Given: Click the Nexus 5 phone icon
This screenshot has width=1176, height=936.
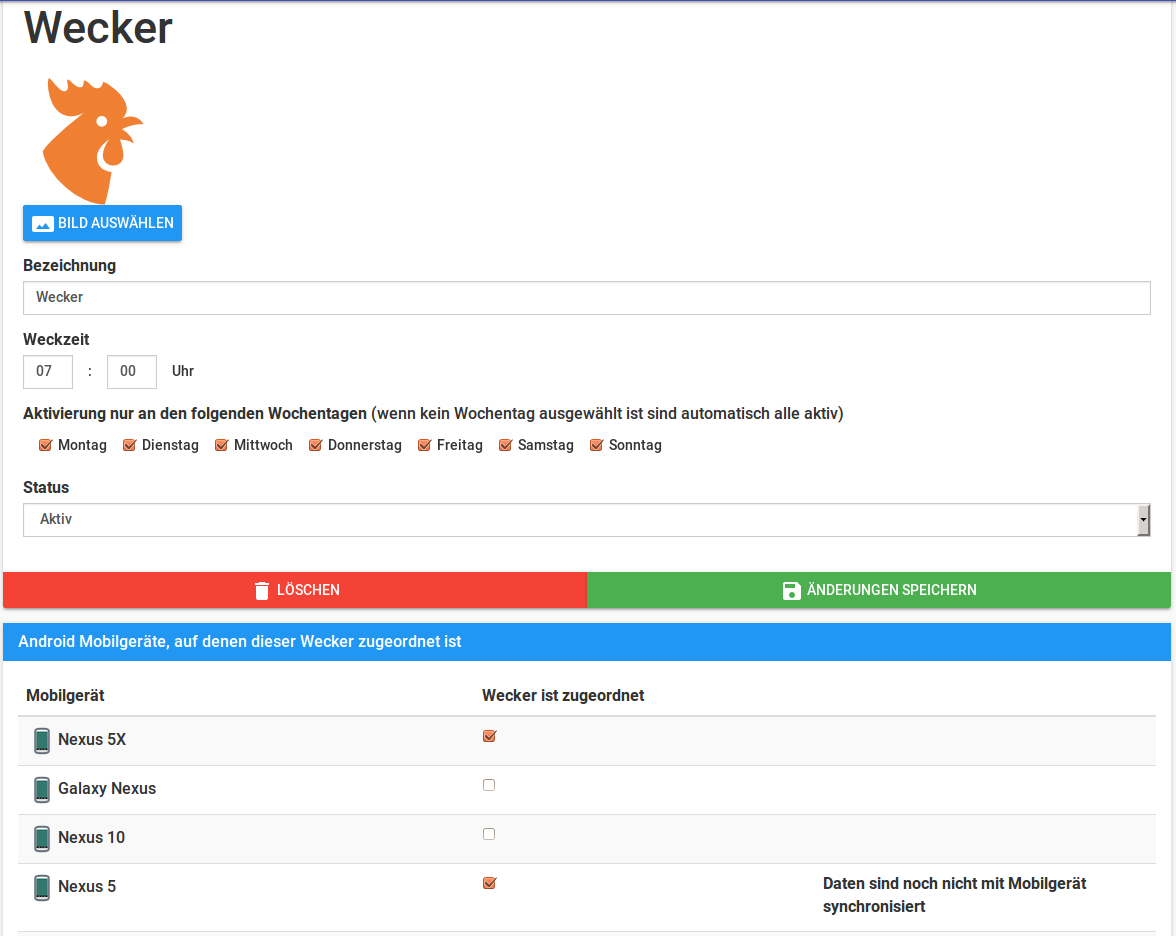Looking at the screenshot, I should (41, 887).
